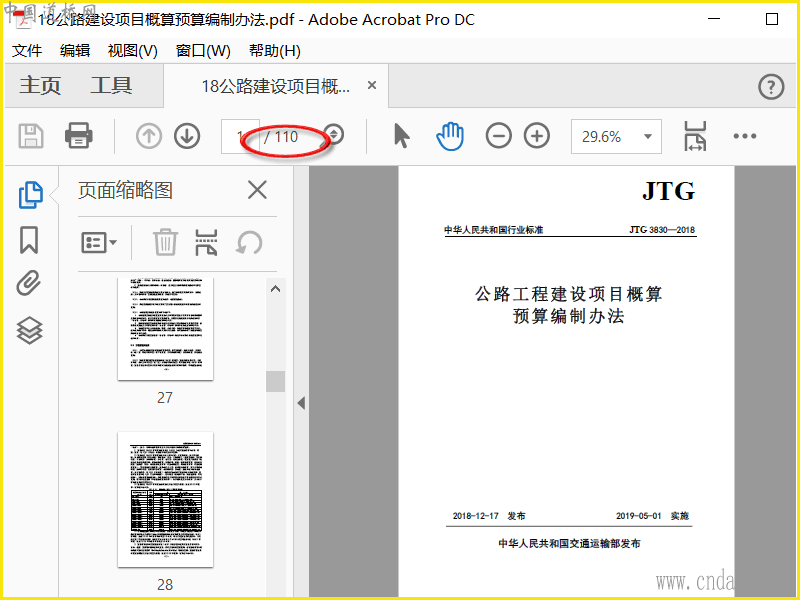Select page 27 thumbnail
The width and height of the screenshot is (800, 600).
point(165,329)
